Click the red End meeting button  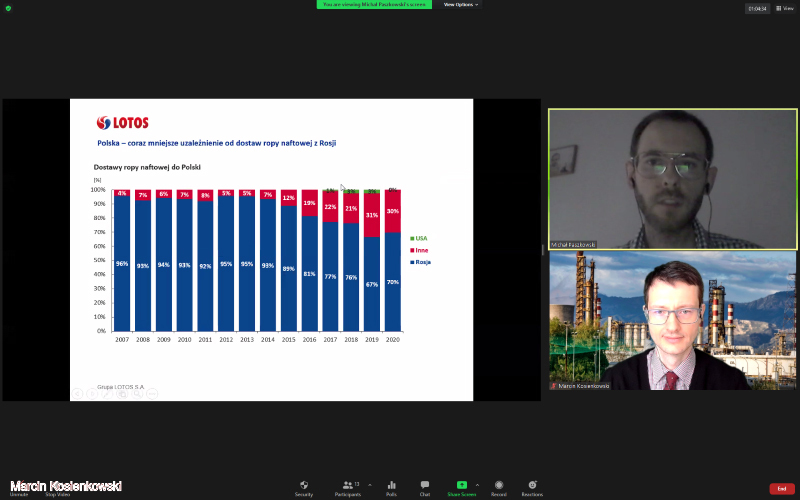click(781, 488)
